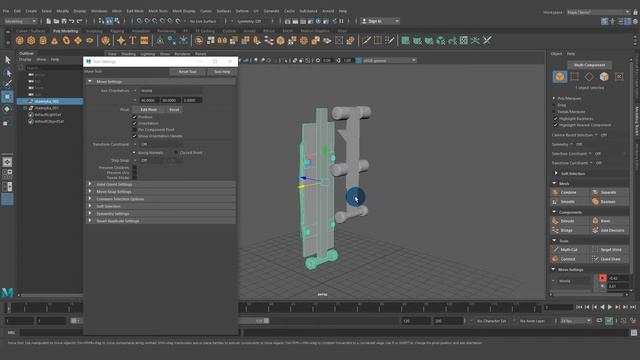The width and height of the screenshot is (640, 360).
Task: Click the Play forward playback button
Action: click(610, 307)
